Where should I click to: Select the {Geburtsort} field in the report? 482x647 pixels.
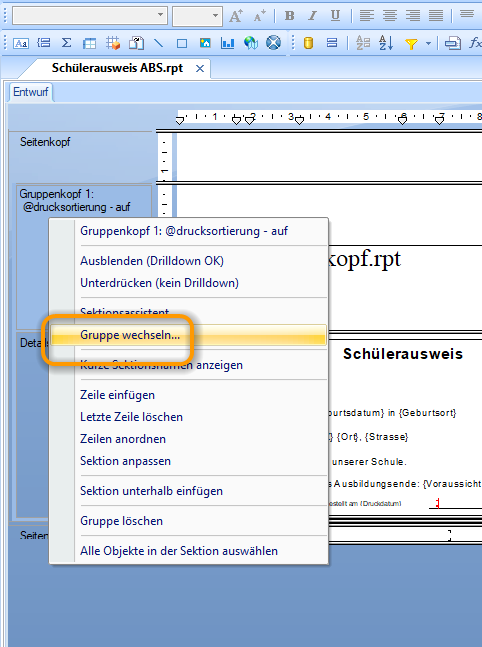click(427, 413)
